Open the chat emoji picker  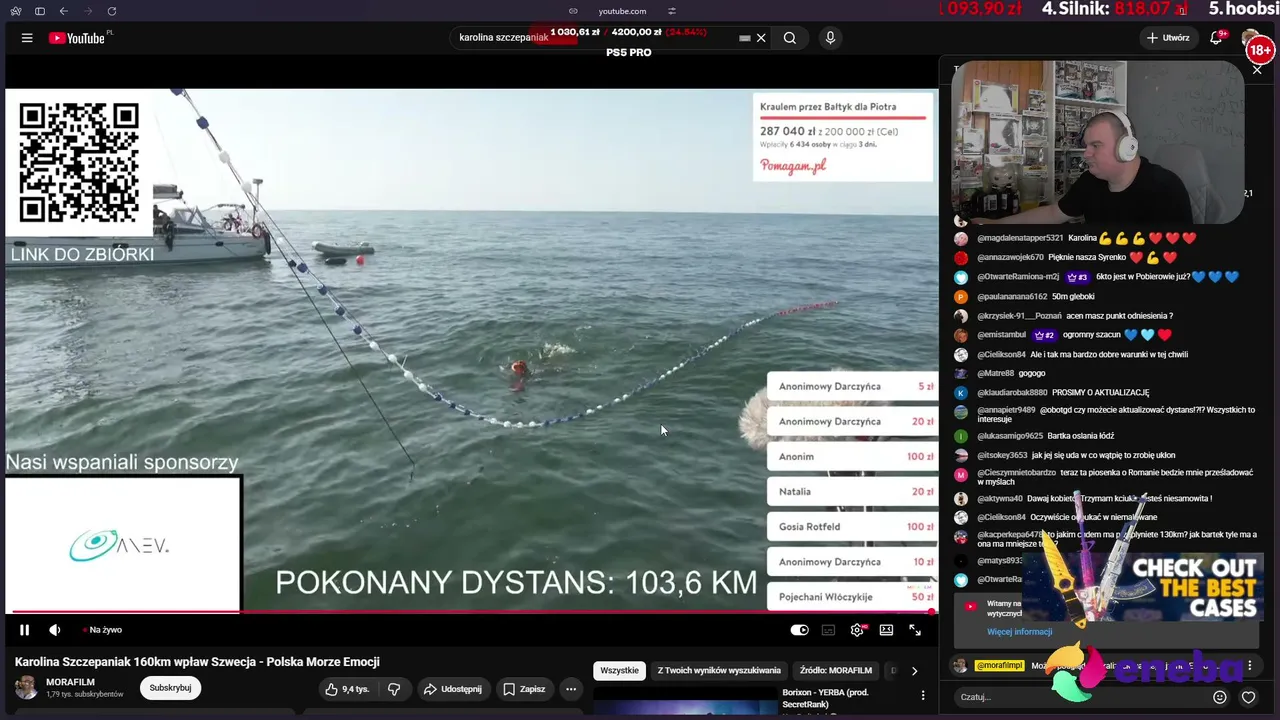click(1220, 697)
